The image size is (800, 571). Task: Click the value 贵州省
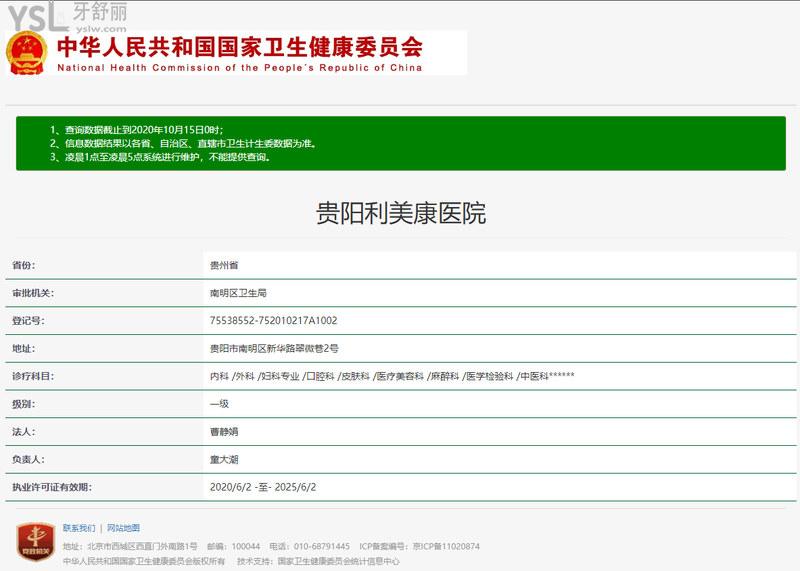coord(224,265)
